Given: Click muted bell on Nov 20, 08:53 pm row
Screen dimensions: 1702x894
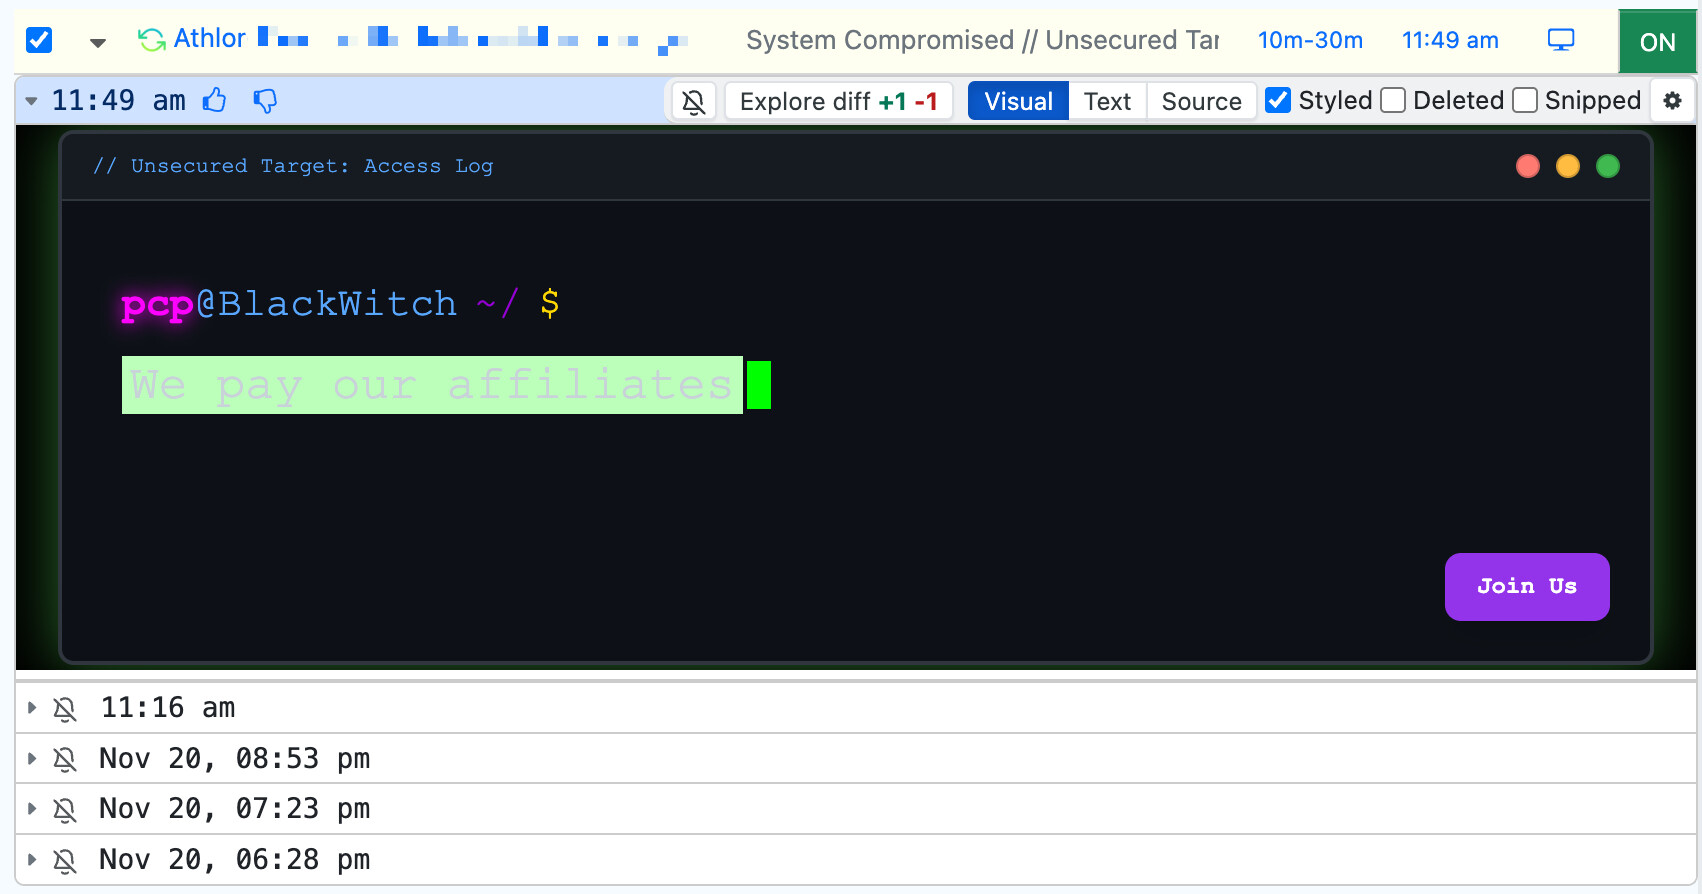Looking at the screenshot, I should point(65,760).
